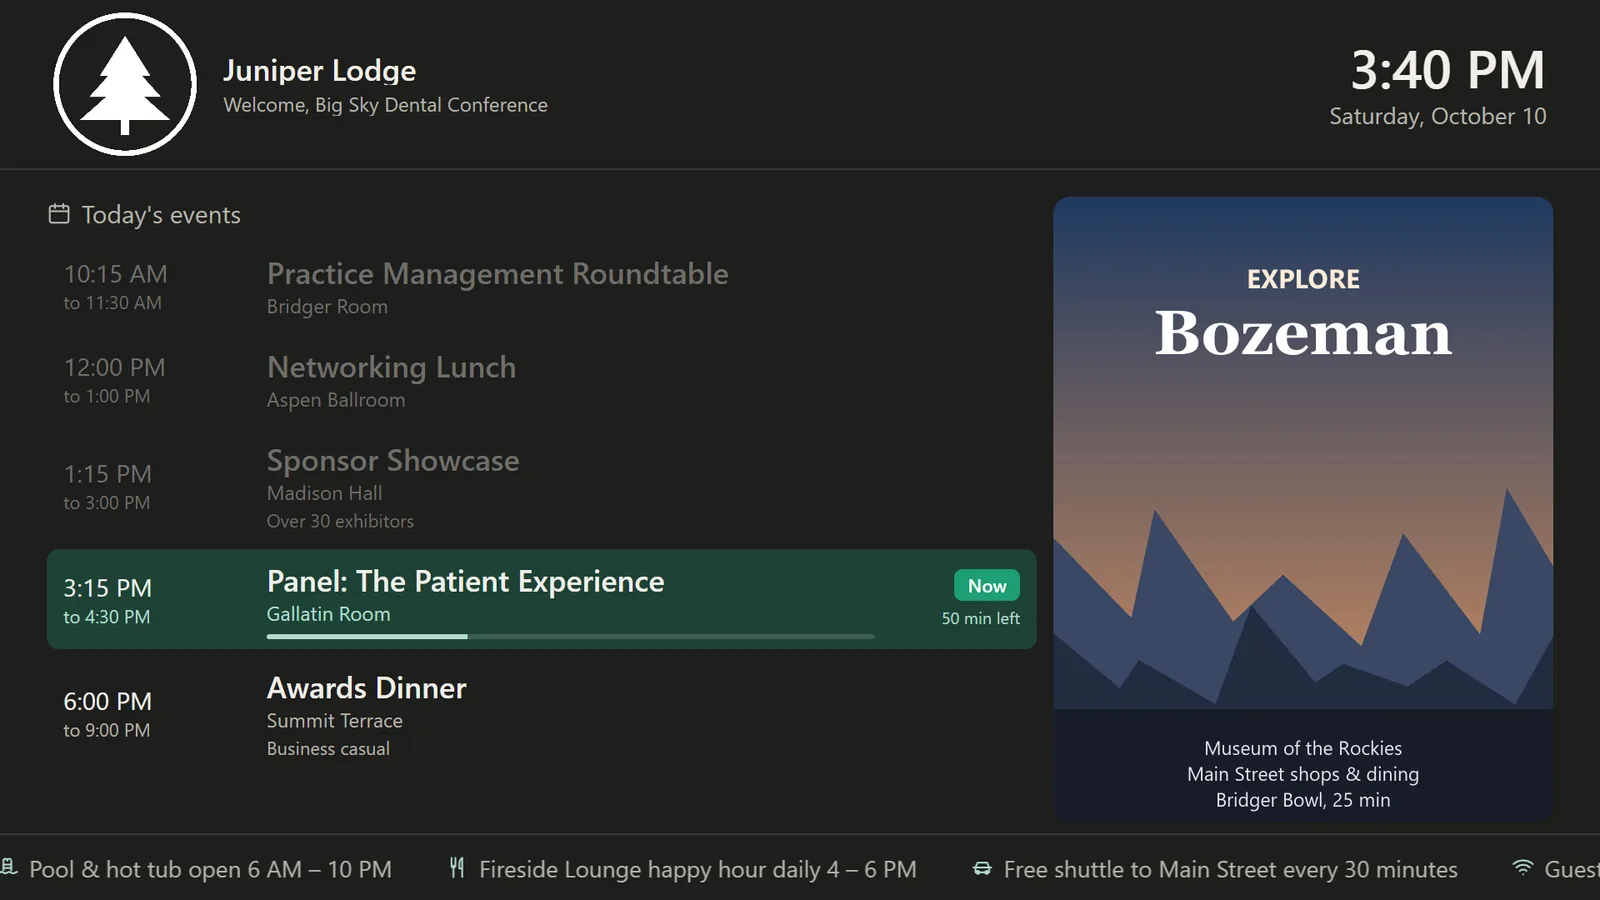Click the Summit Terrace location text
Viewport: 1600px width, 900px height.
(334, 721)
